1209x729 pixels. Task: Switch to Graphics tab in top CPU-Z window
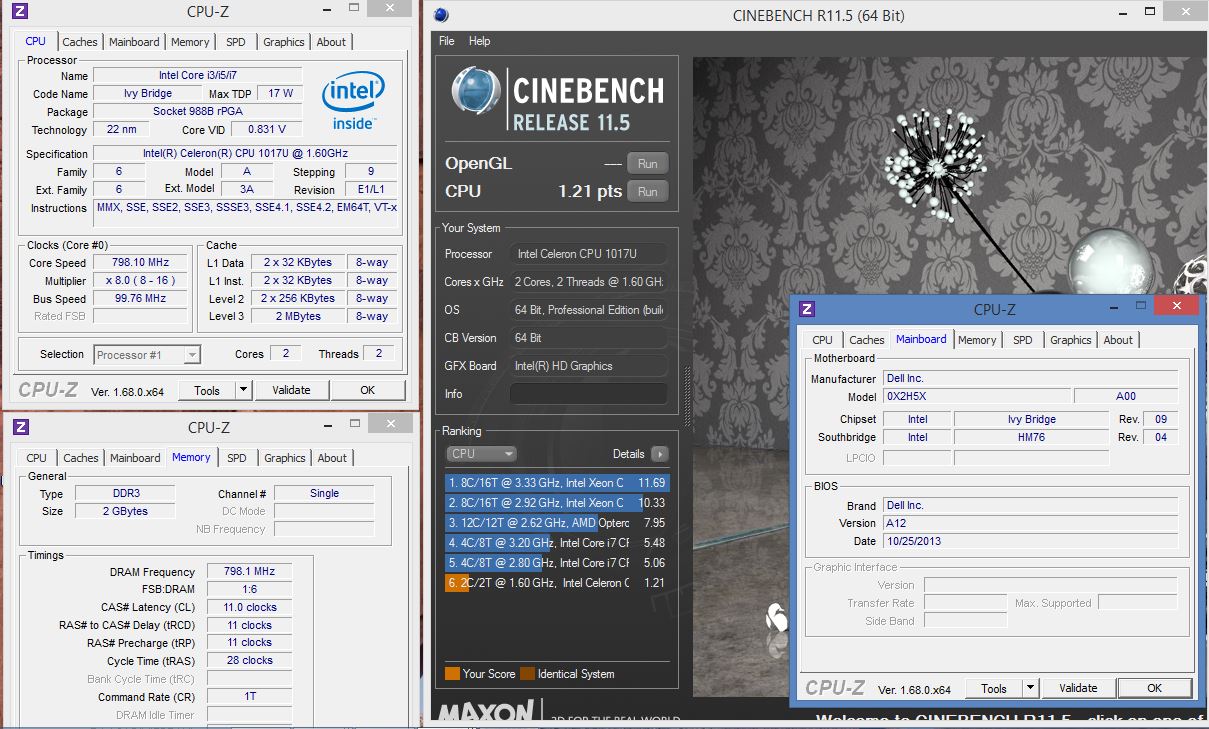(284, 42)
